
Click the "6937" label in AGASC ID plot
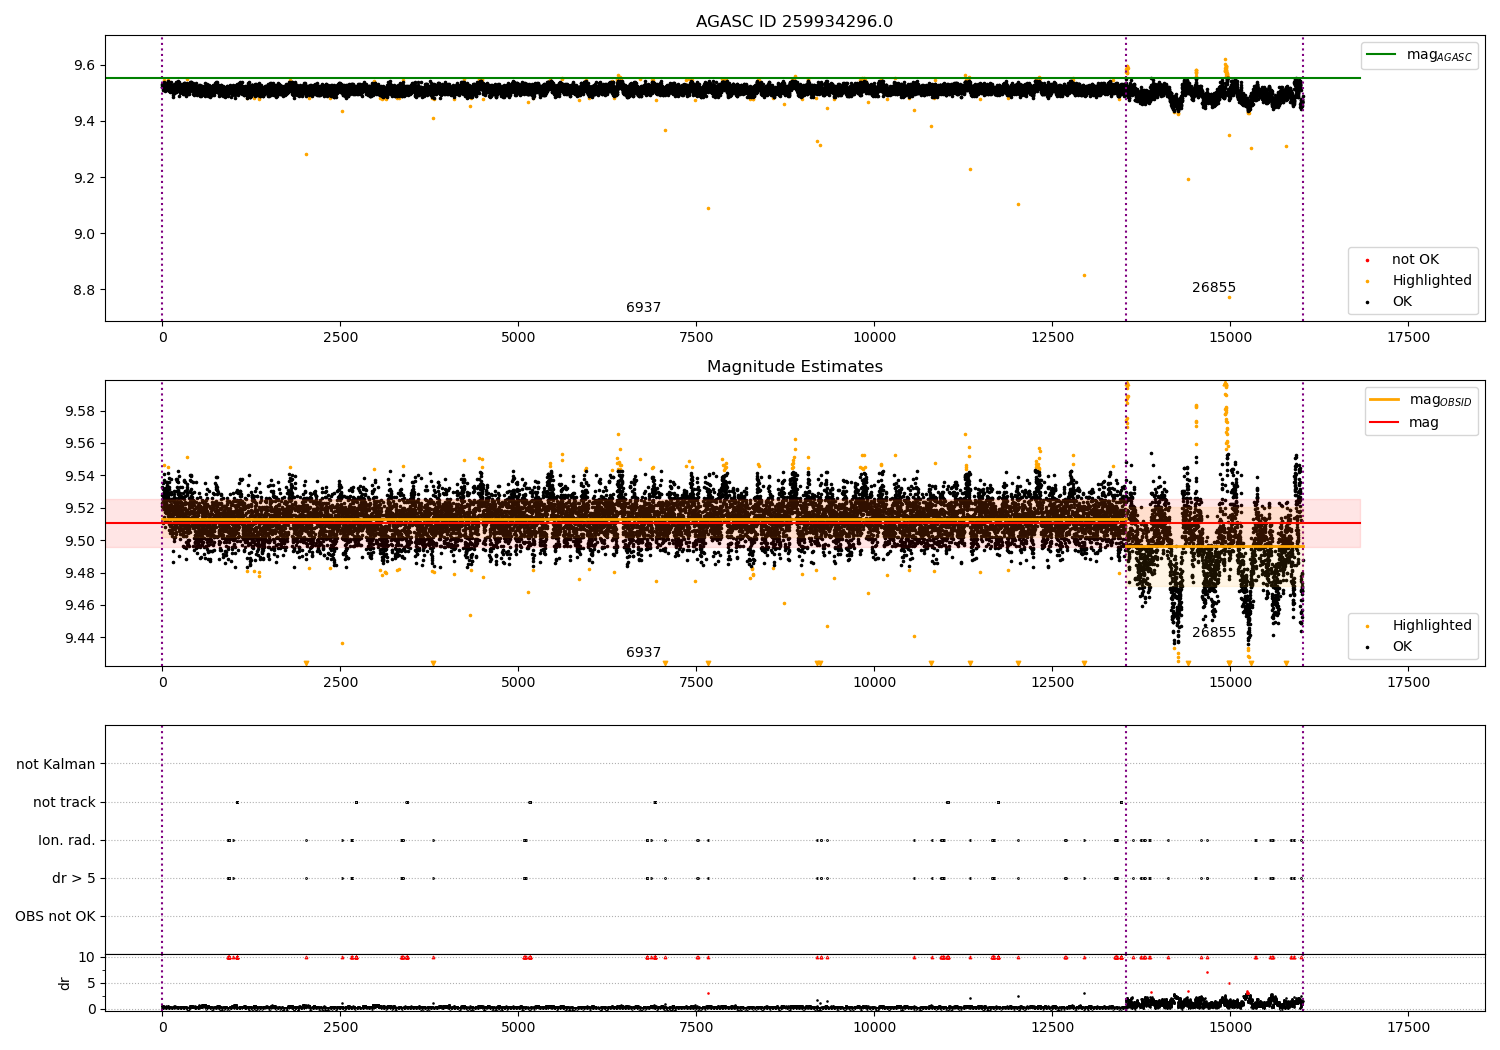click(x=643, y=308)
